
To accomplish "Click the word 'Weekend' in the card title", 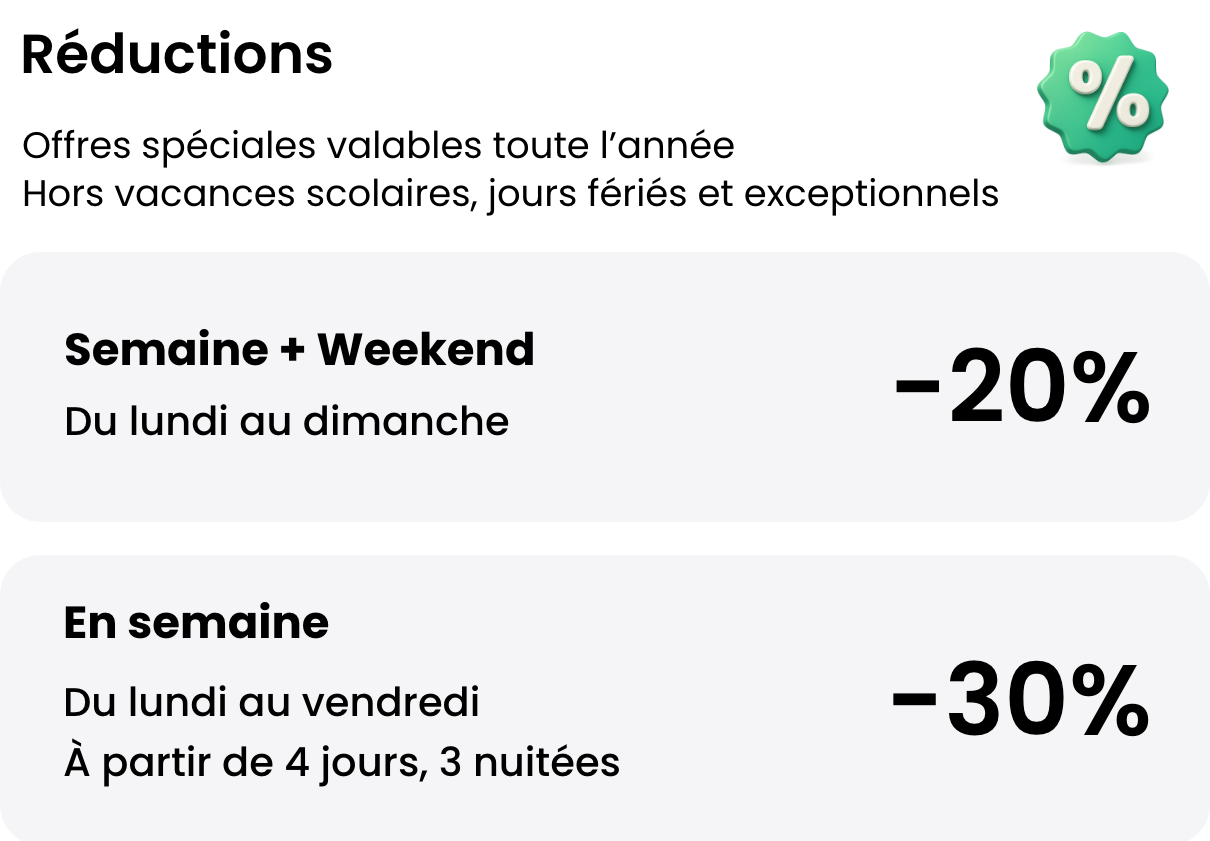I will 426,349.
